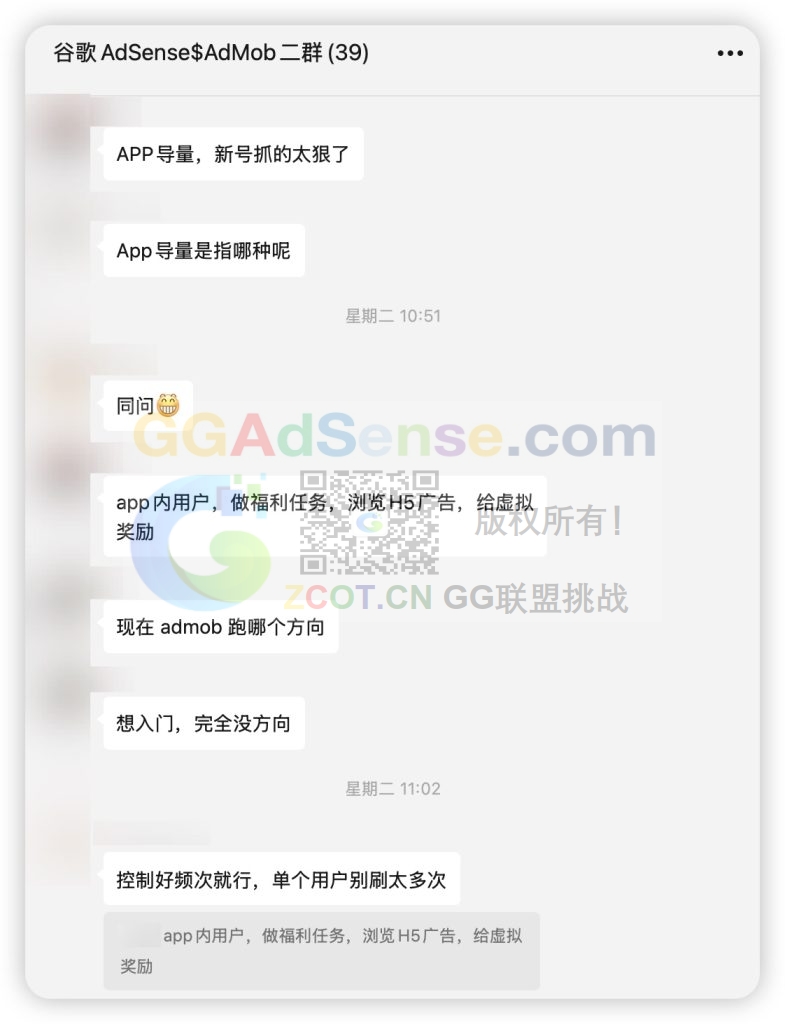Image resolution: width=785 pixels, height=1024 pixels.
Task: Click the timestamp 星期二 10:51
Action: point(393,316)
